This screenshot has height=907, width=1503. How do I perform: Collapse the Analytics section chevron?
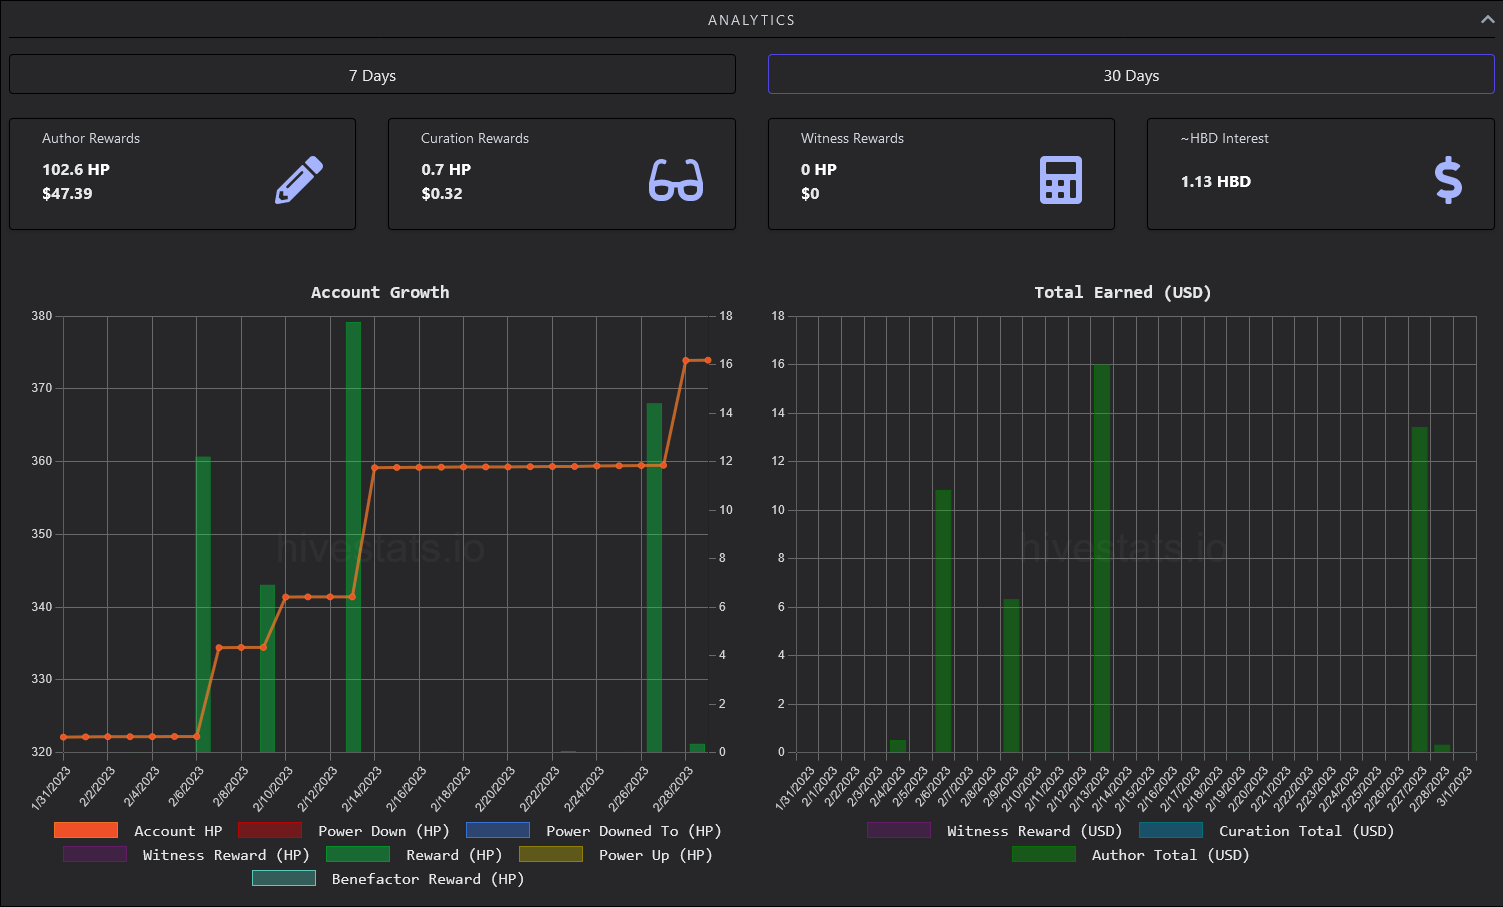click(x=1487, y=19)
